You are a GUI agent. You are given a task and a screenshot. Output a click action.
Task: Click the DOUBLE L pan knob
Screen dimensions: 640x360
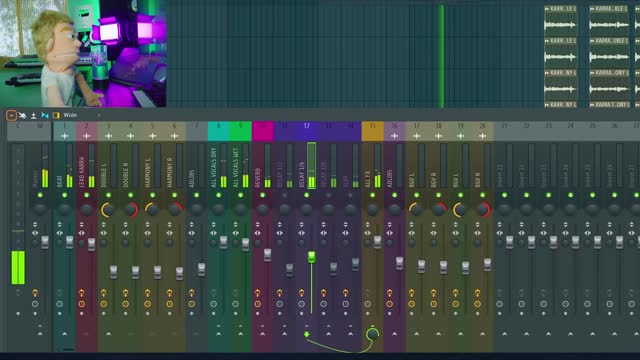pyautogui.click(x=108, y=210)
